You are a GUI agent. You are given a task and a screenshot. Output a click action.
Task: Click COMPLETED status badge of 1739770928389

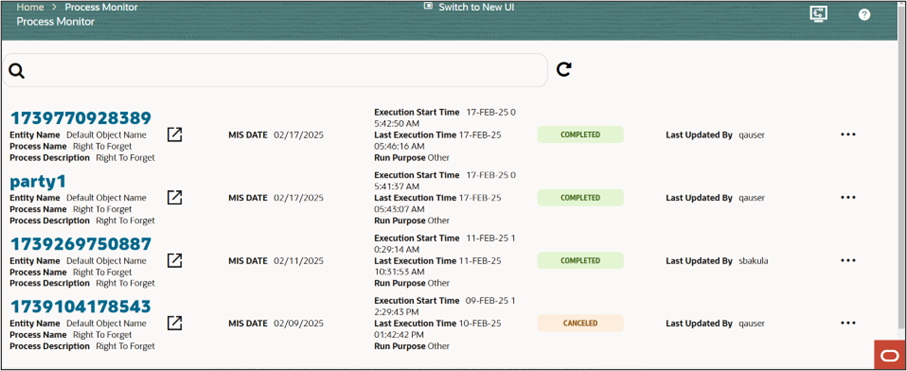point(580,135)
